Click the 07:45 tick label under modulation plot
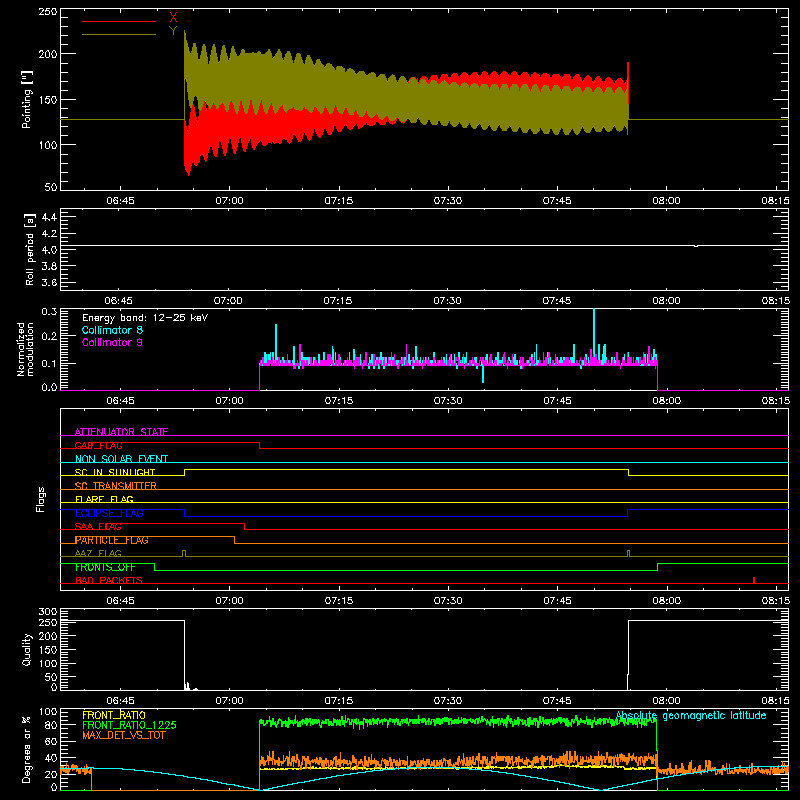 point(557,401)
